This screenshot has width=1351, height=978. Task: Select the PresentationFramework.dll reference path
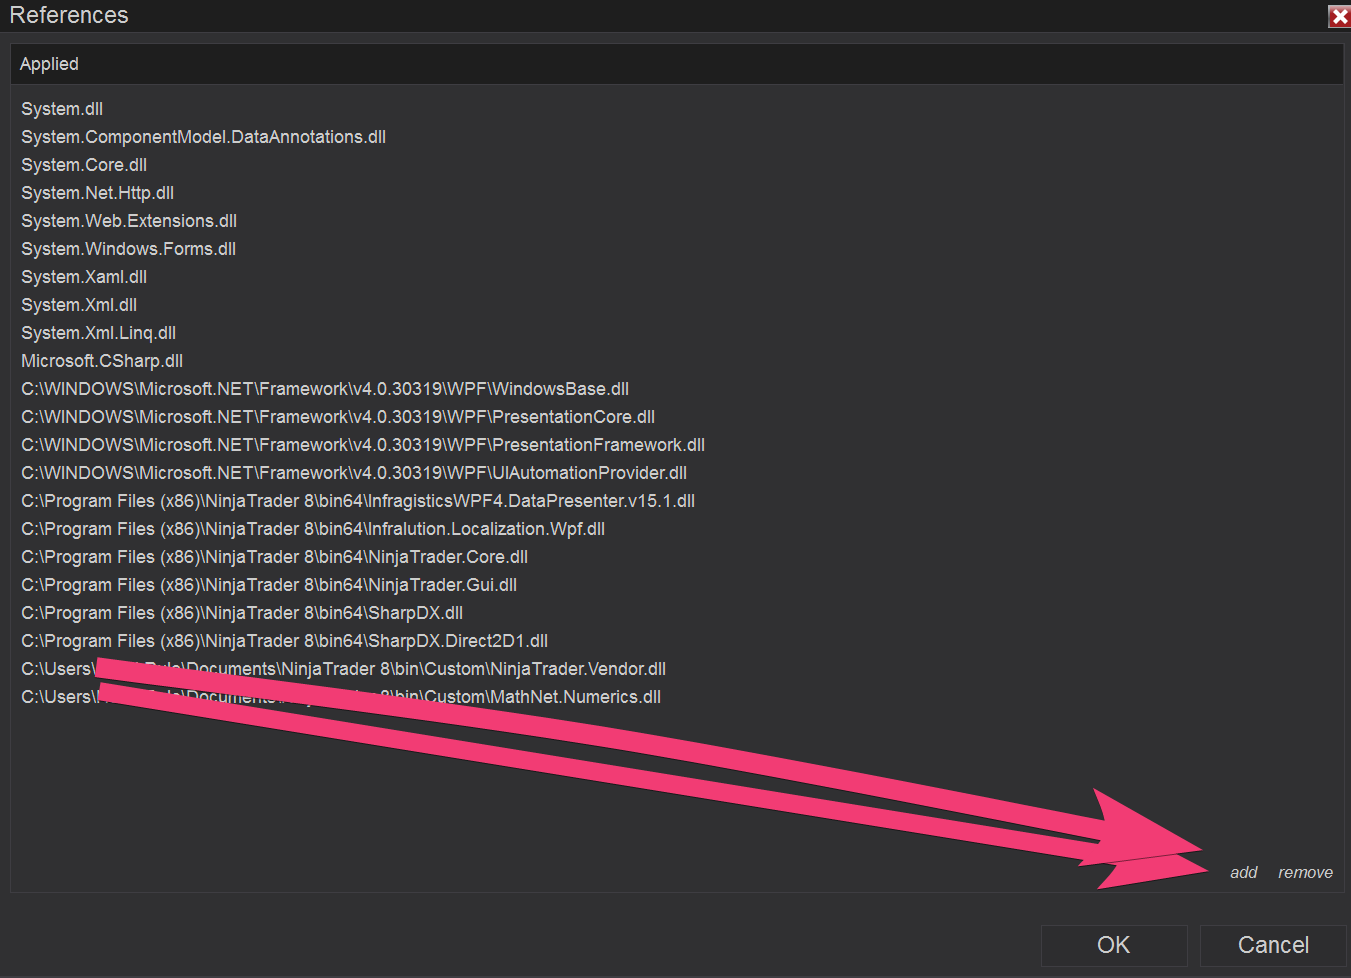point(363,445)
